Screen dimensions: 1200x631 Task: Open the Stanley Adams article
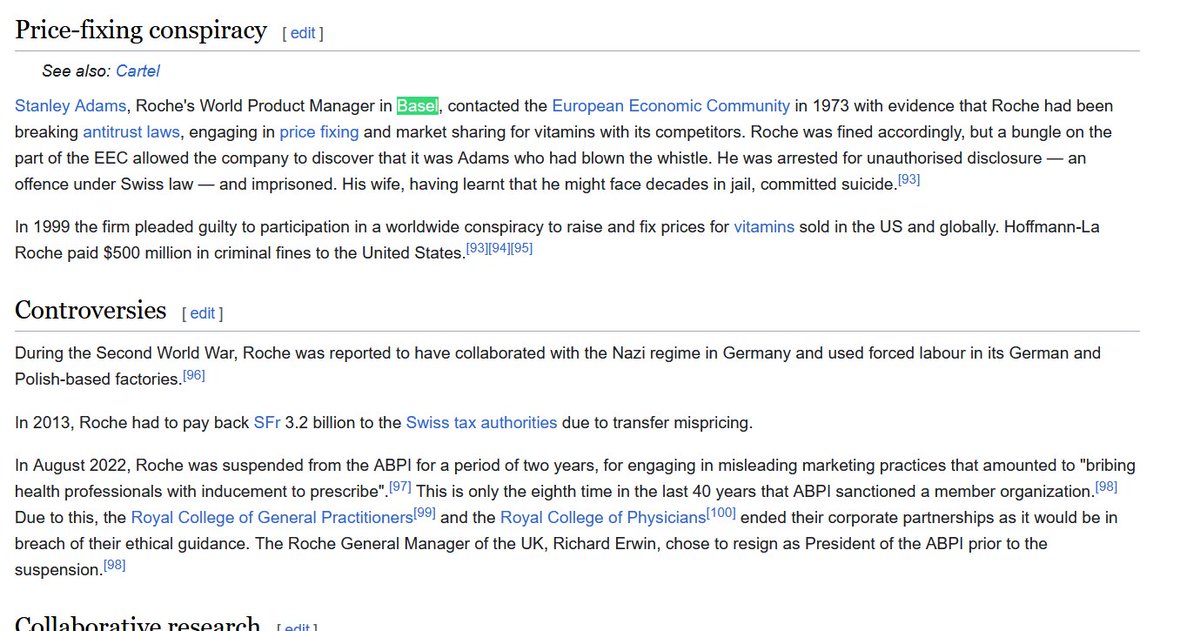[71, 106]
